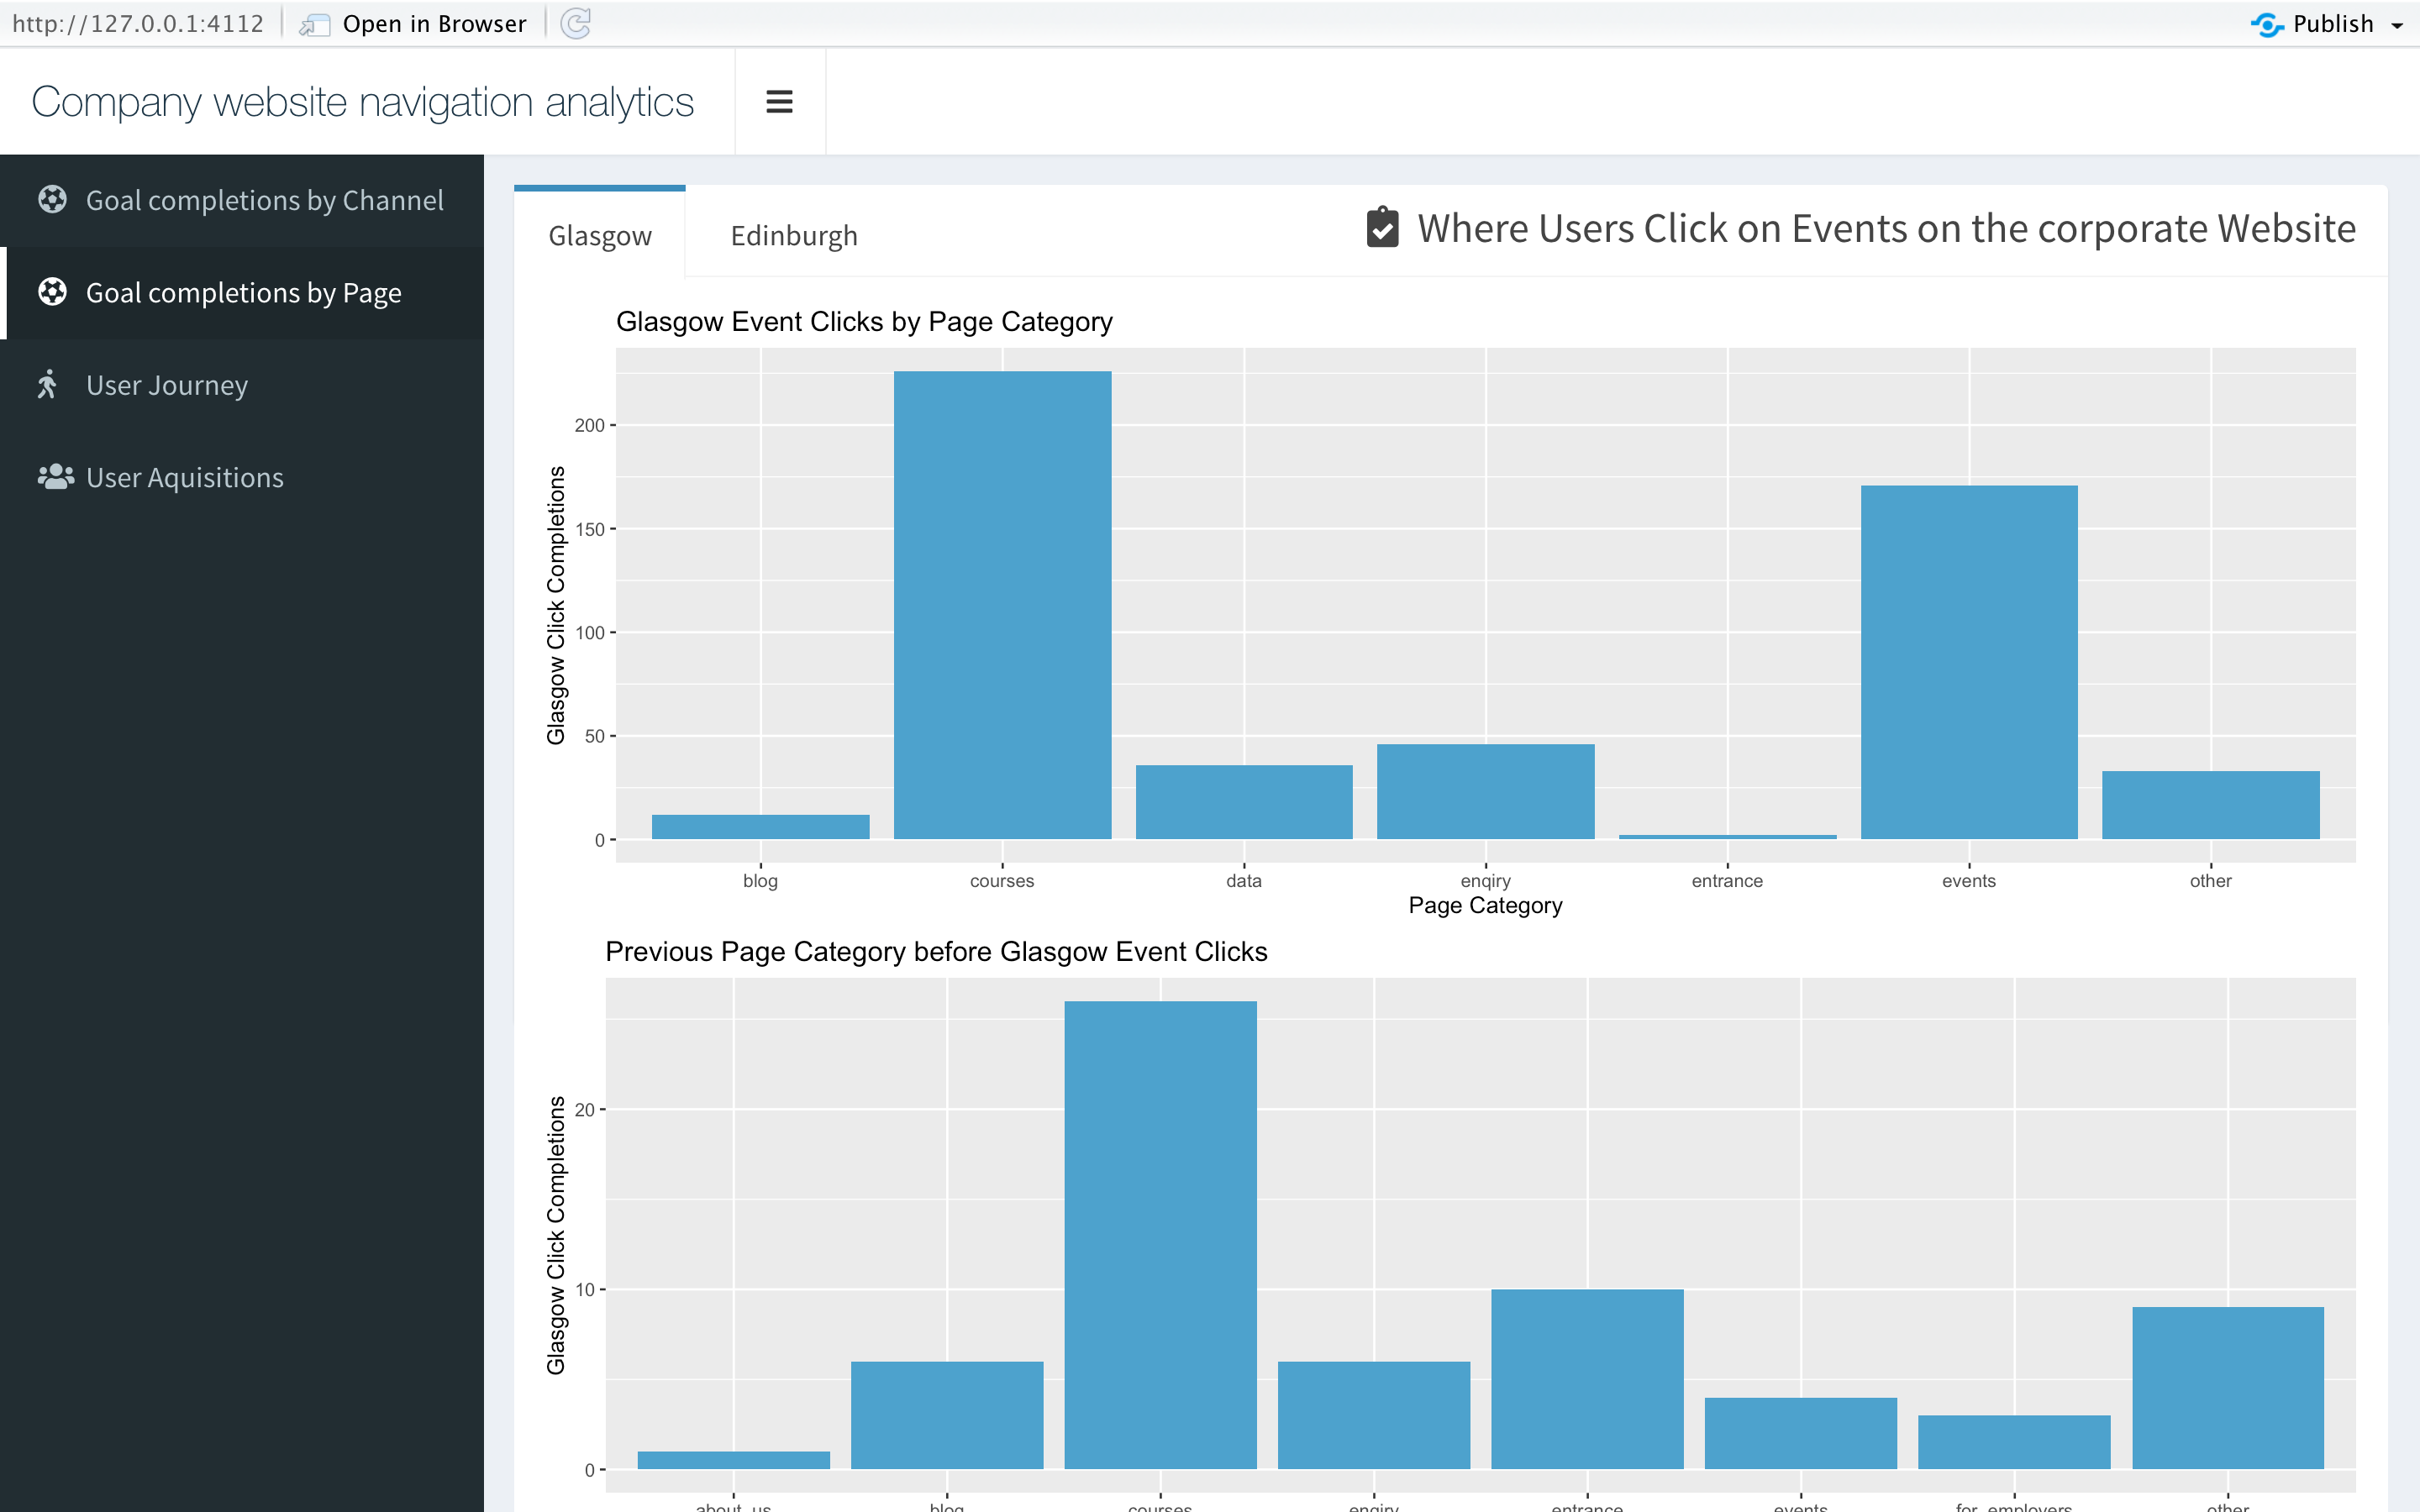The height and width of the screenshot is (1512, 2420).
Task: Open Goal completions by Channel
Action: (242, 200)
